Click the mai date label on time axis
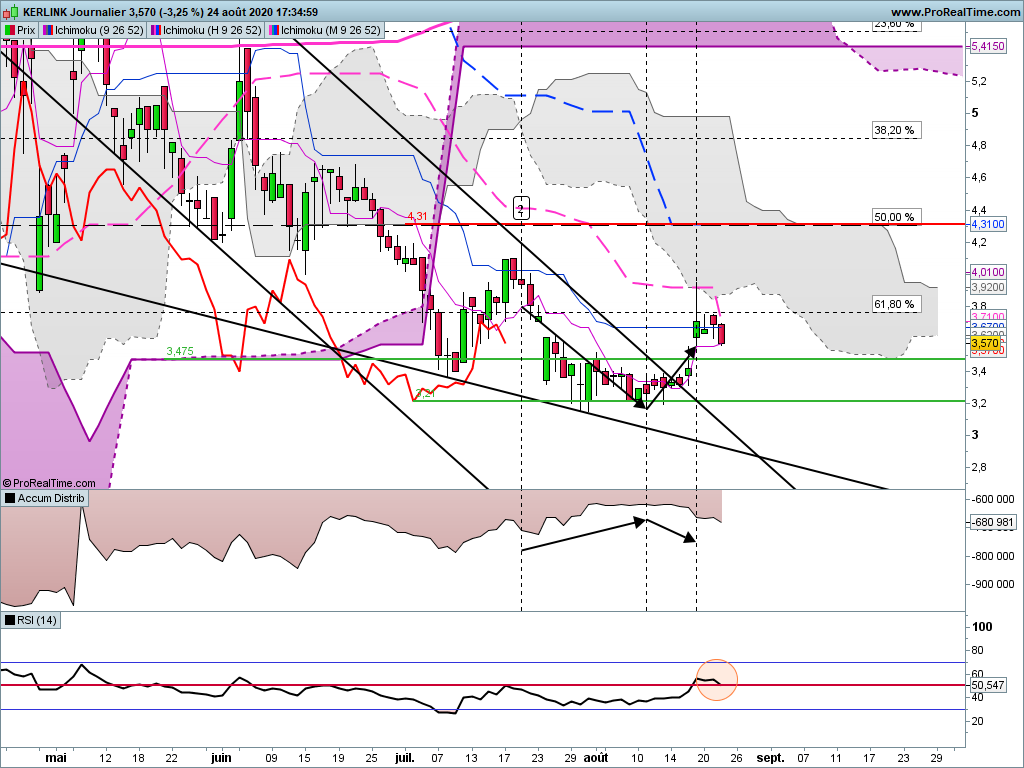 56,758
